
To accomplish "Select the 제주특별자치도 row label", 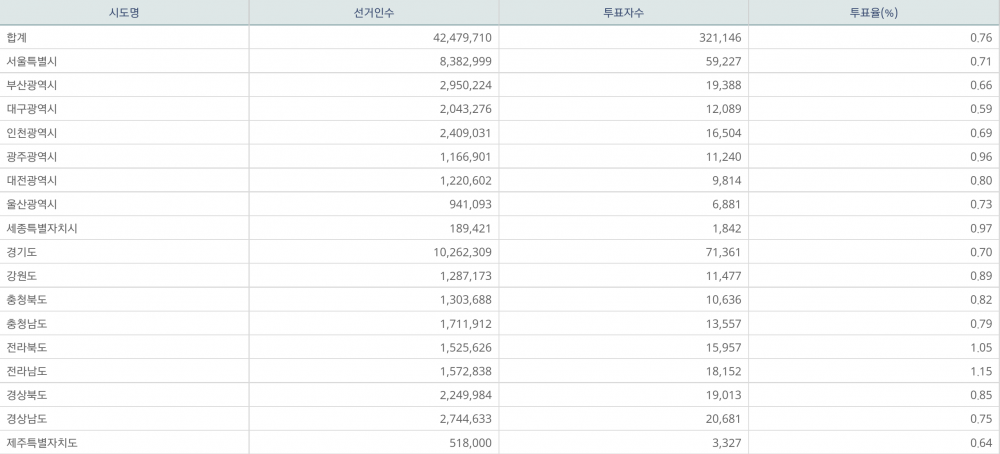I will (42, 443).
